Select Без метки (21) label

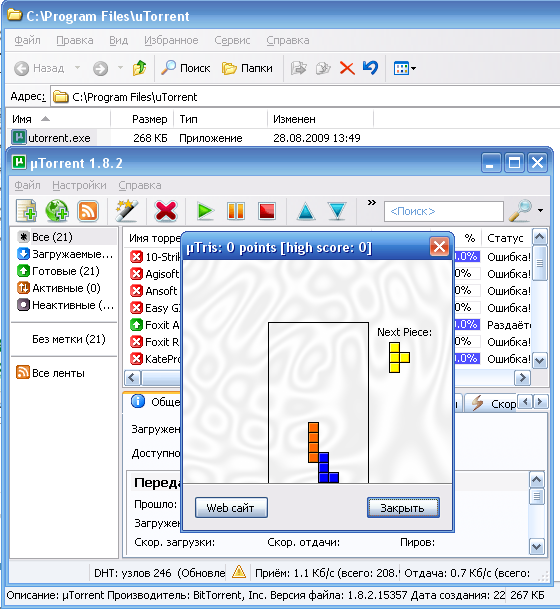69,339
